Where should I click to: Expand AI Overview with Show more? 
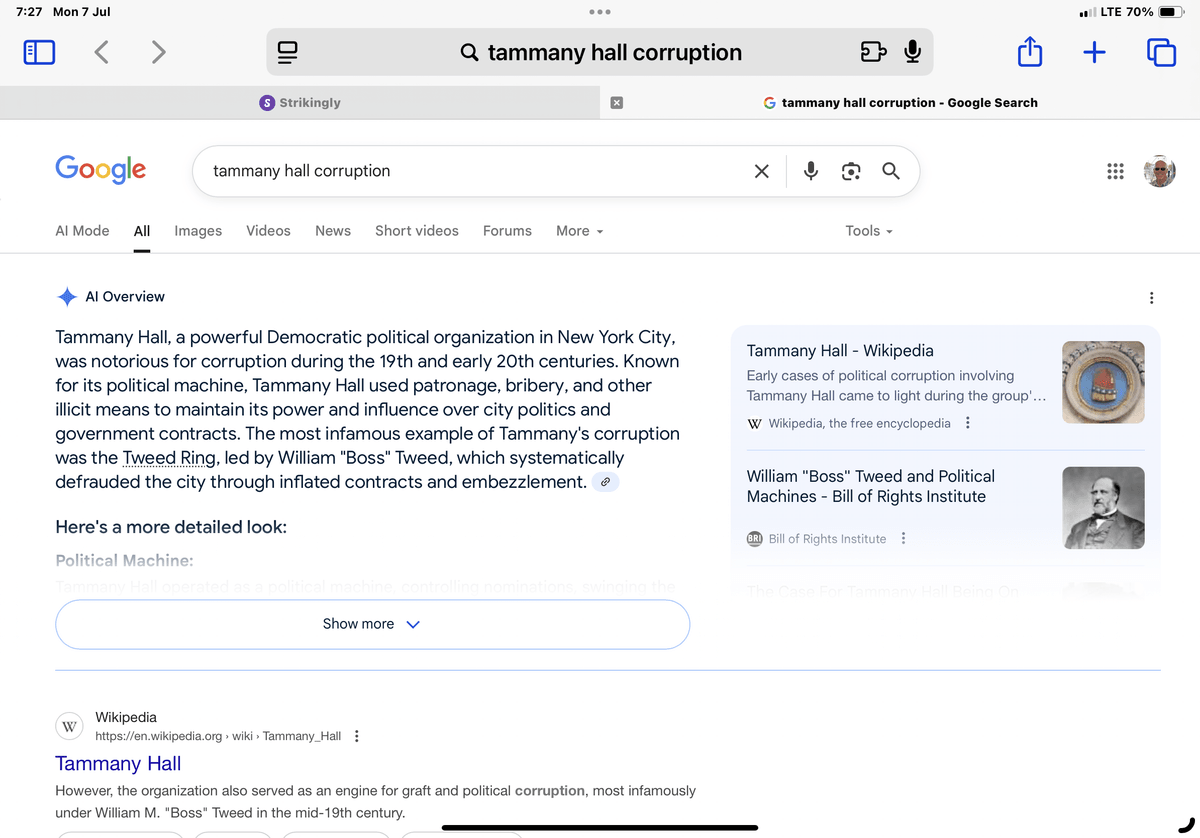point(372,624)
